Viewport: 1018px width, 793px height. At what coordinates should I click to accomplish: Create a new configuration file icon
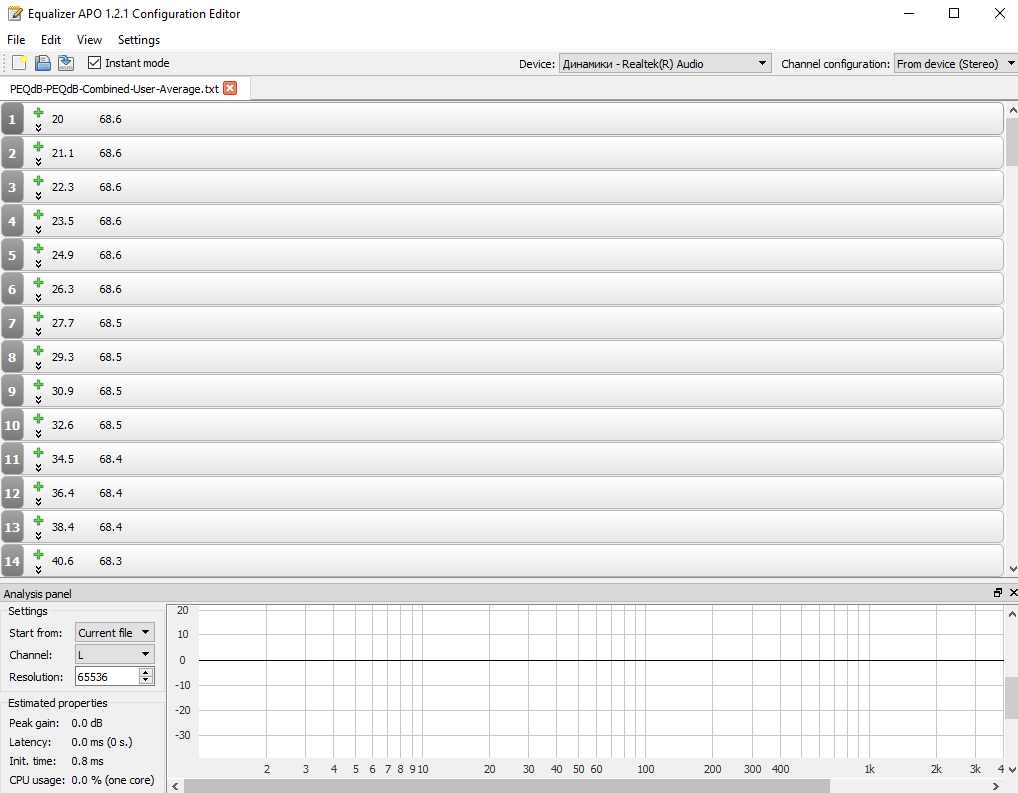19,63
